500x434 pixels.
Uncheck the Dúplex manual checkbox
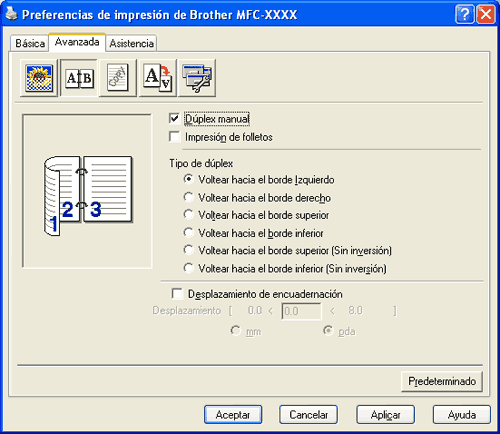(174, 118)
